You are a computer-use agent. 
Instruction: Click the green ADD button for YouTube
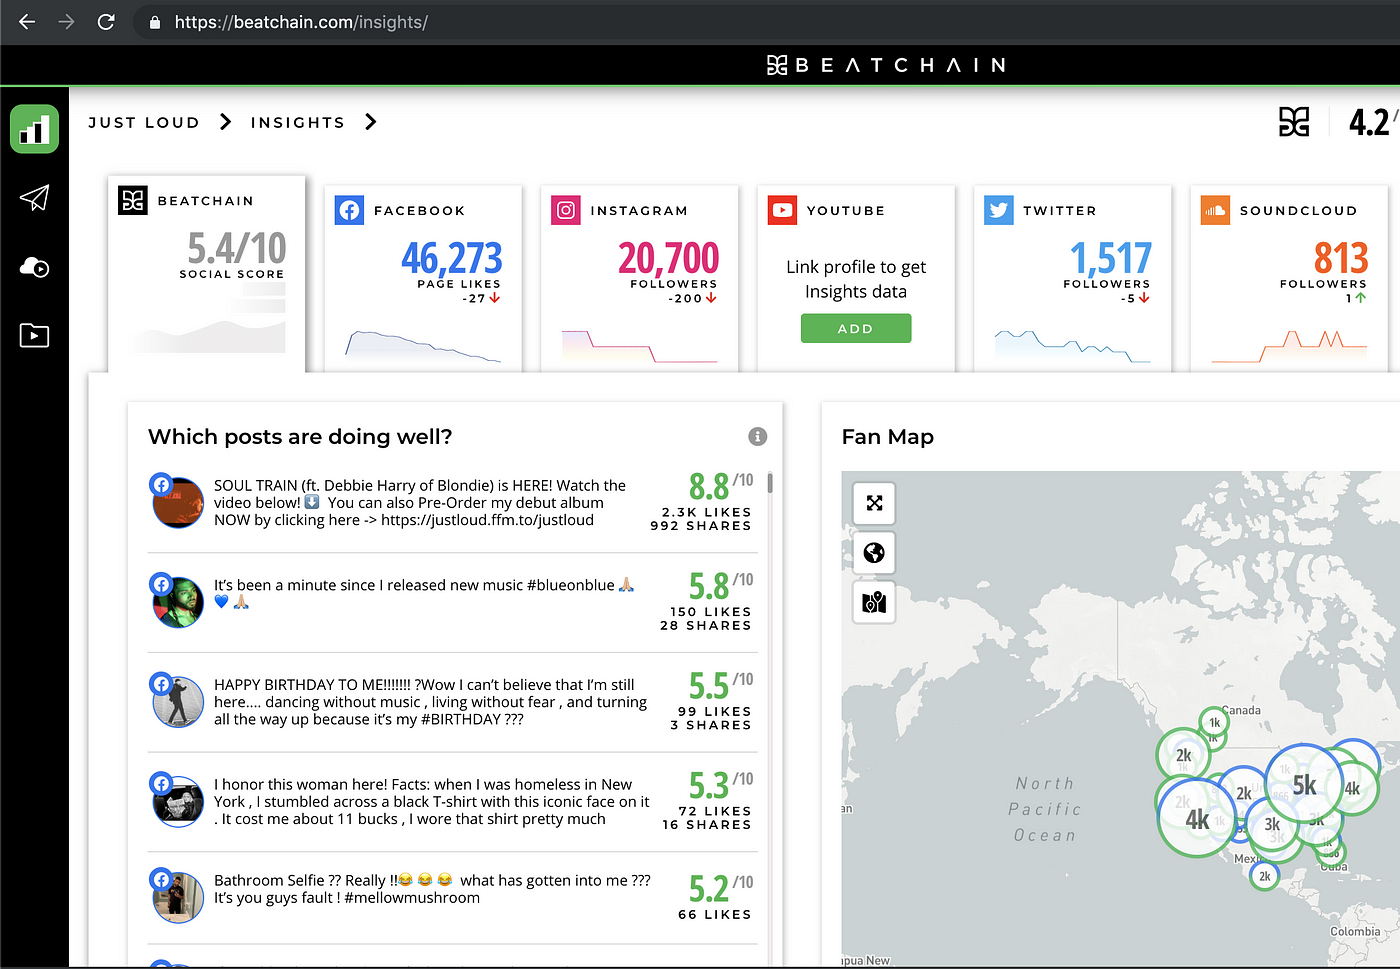coord(856,328)
